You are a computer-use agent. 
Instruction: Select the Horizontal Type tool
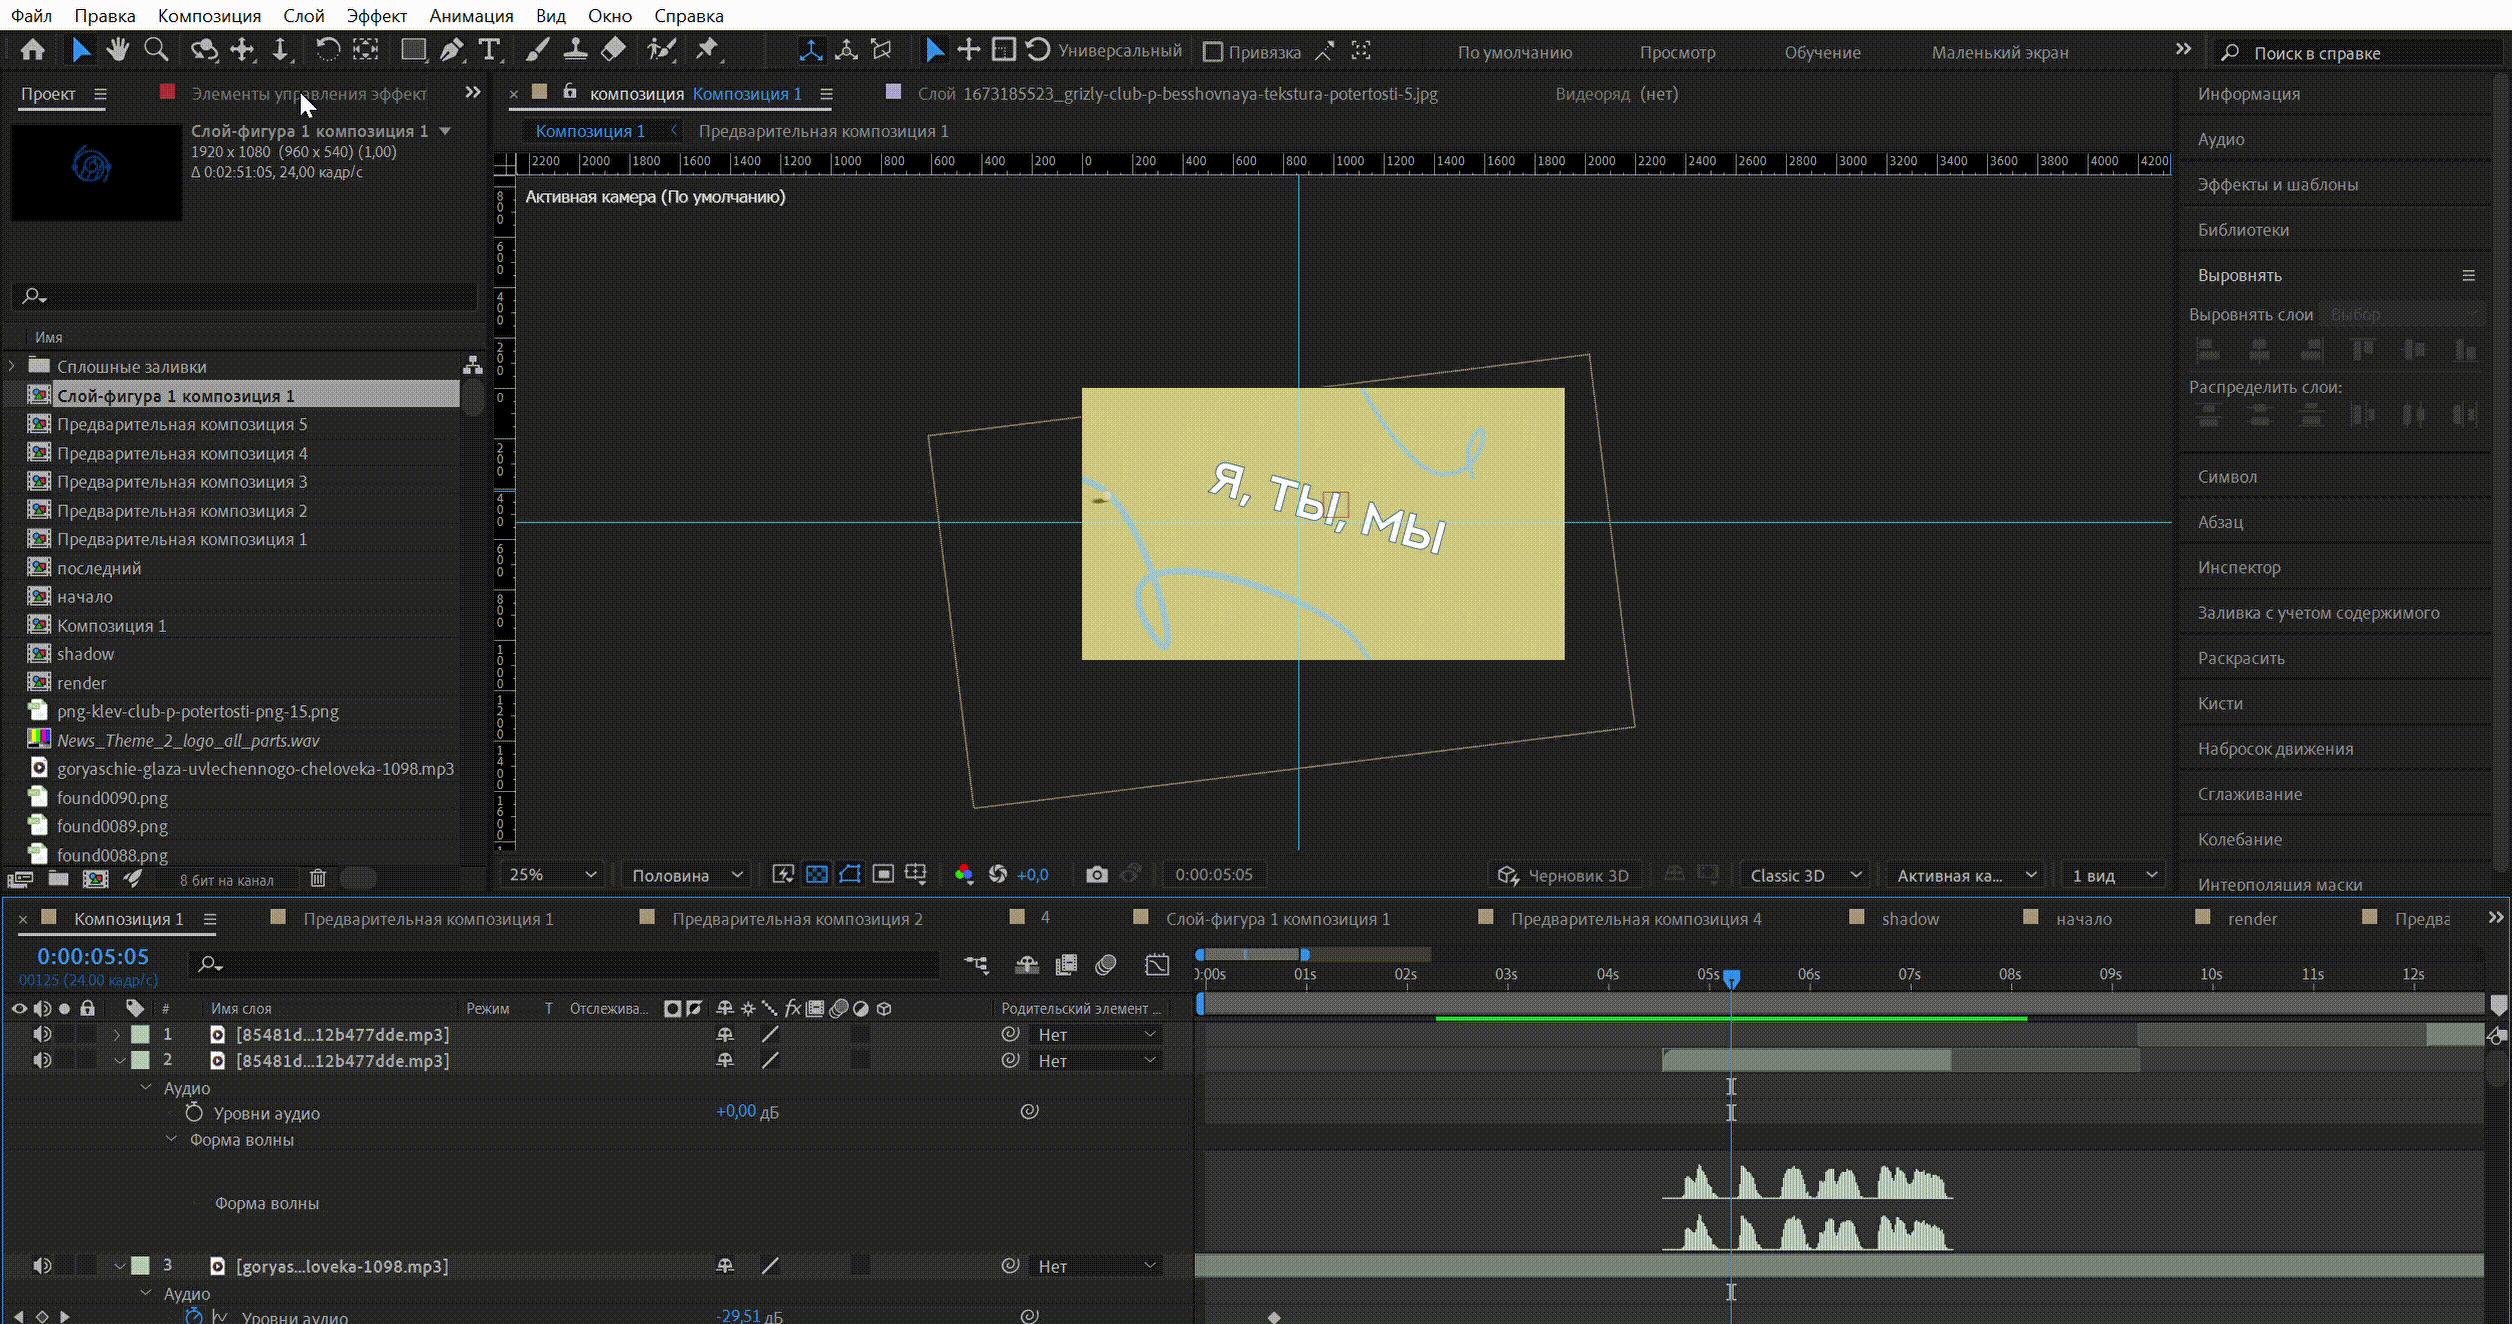point(489,50)
